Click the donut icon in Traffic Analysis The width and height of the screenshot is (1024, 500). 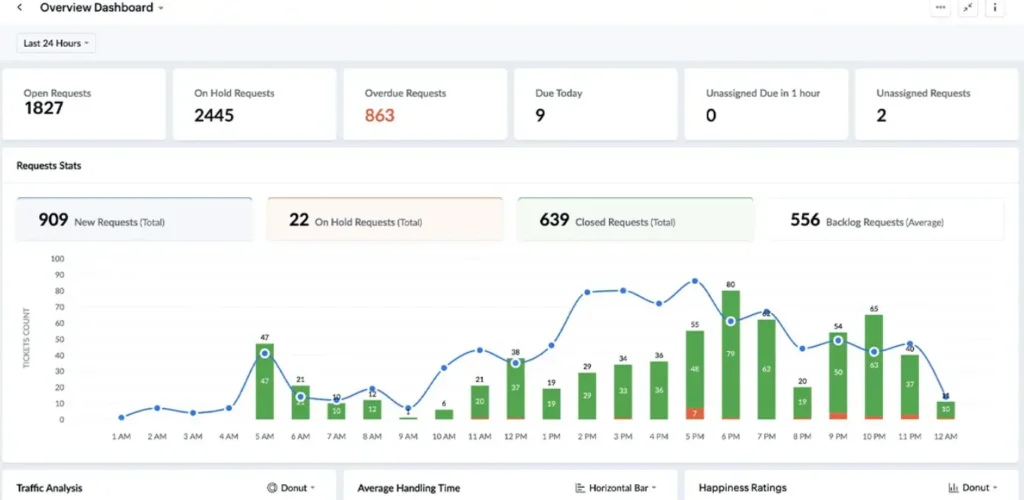tap(272, 488)
